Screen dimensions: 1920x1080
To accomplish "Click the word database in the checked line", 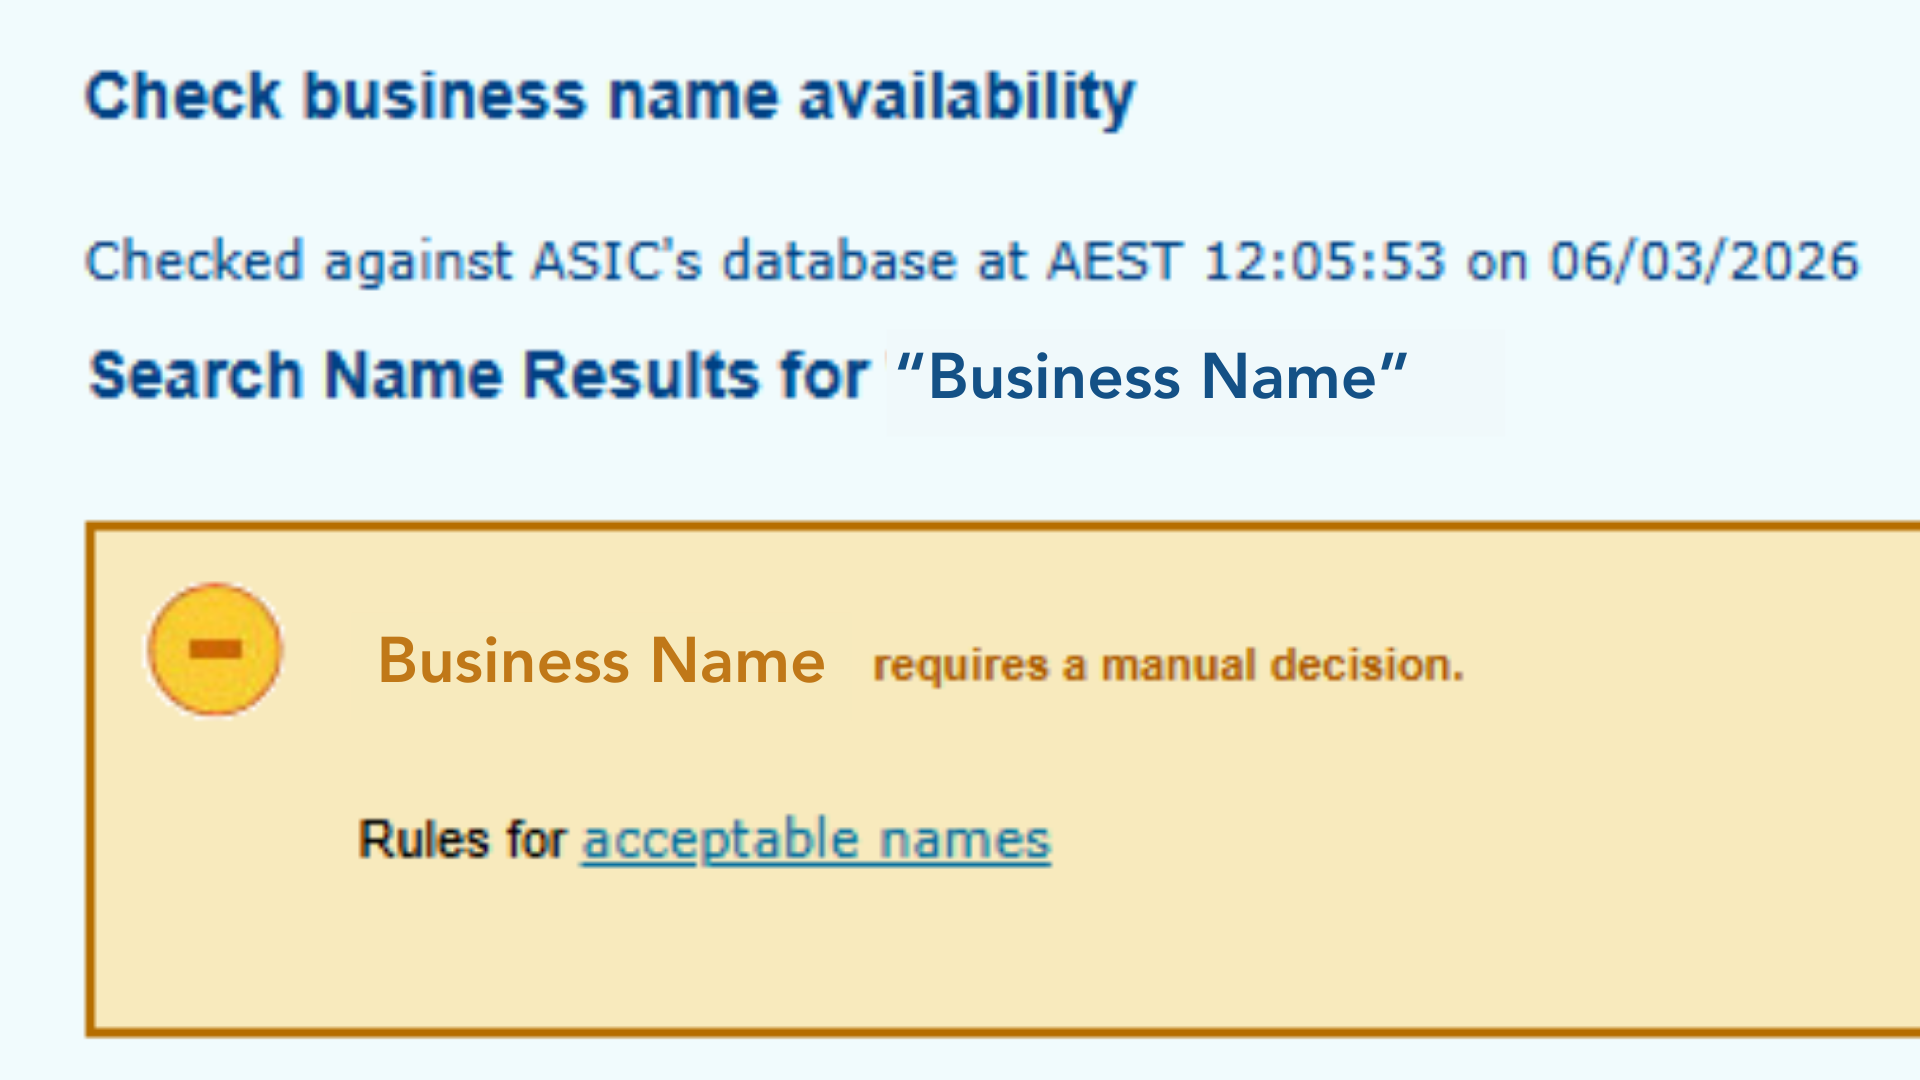I will (839, 262).
